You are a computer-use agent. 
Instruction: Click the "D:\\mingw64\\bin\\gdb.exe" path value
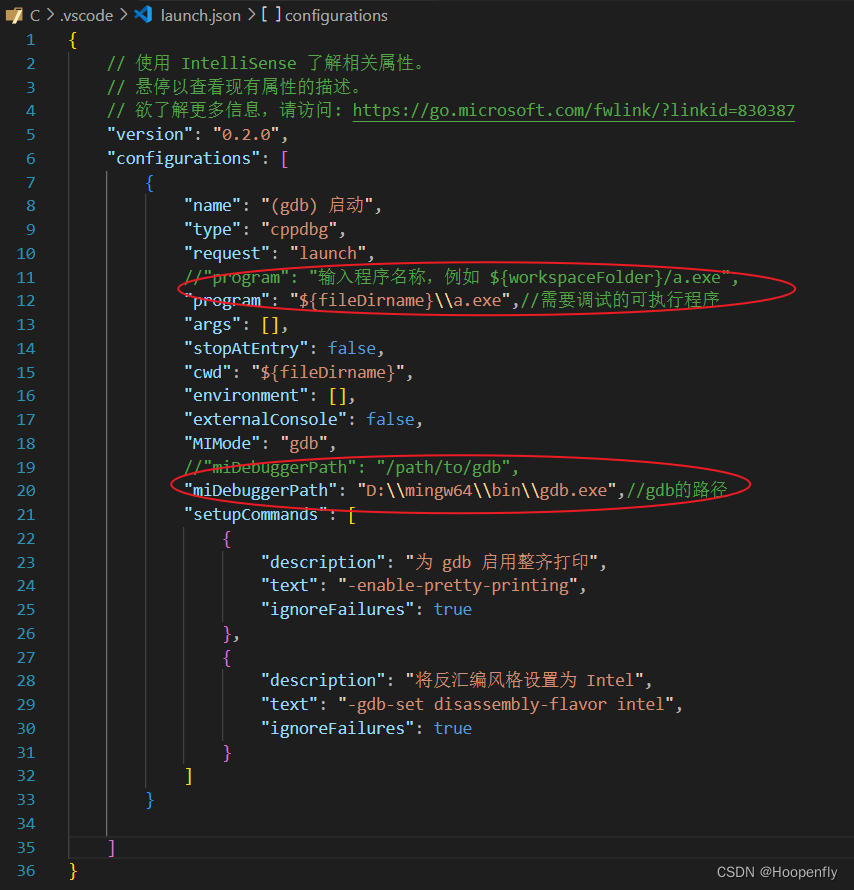[487, 490]
